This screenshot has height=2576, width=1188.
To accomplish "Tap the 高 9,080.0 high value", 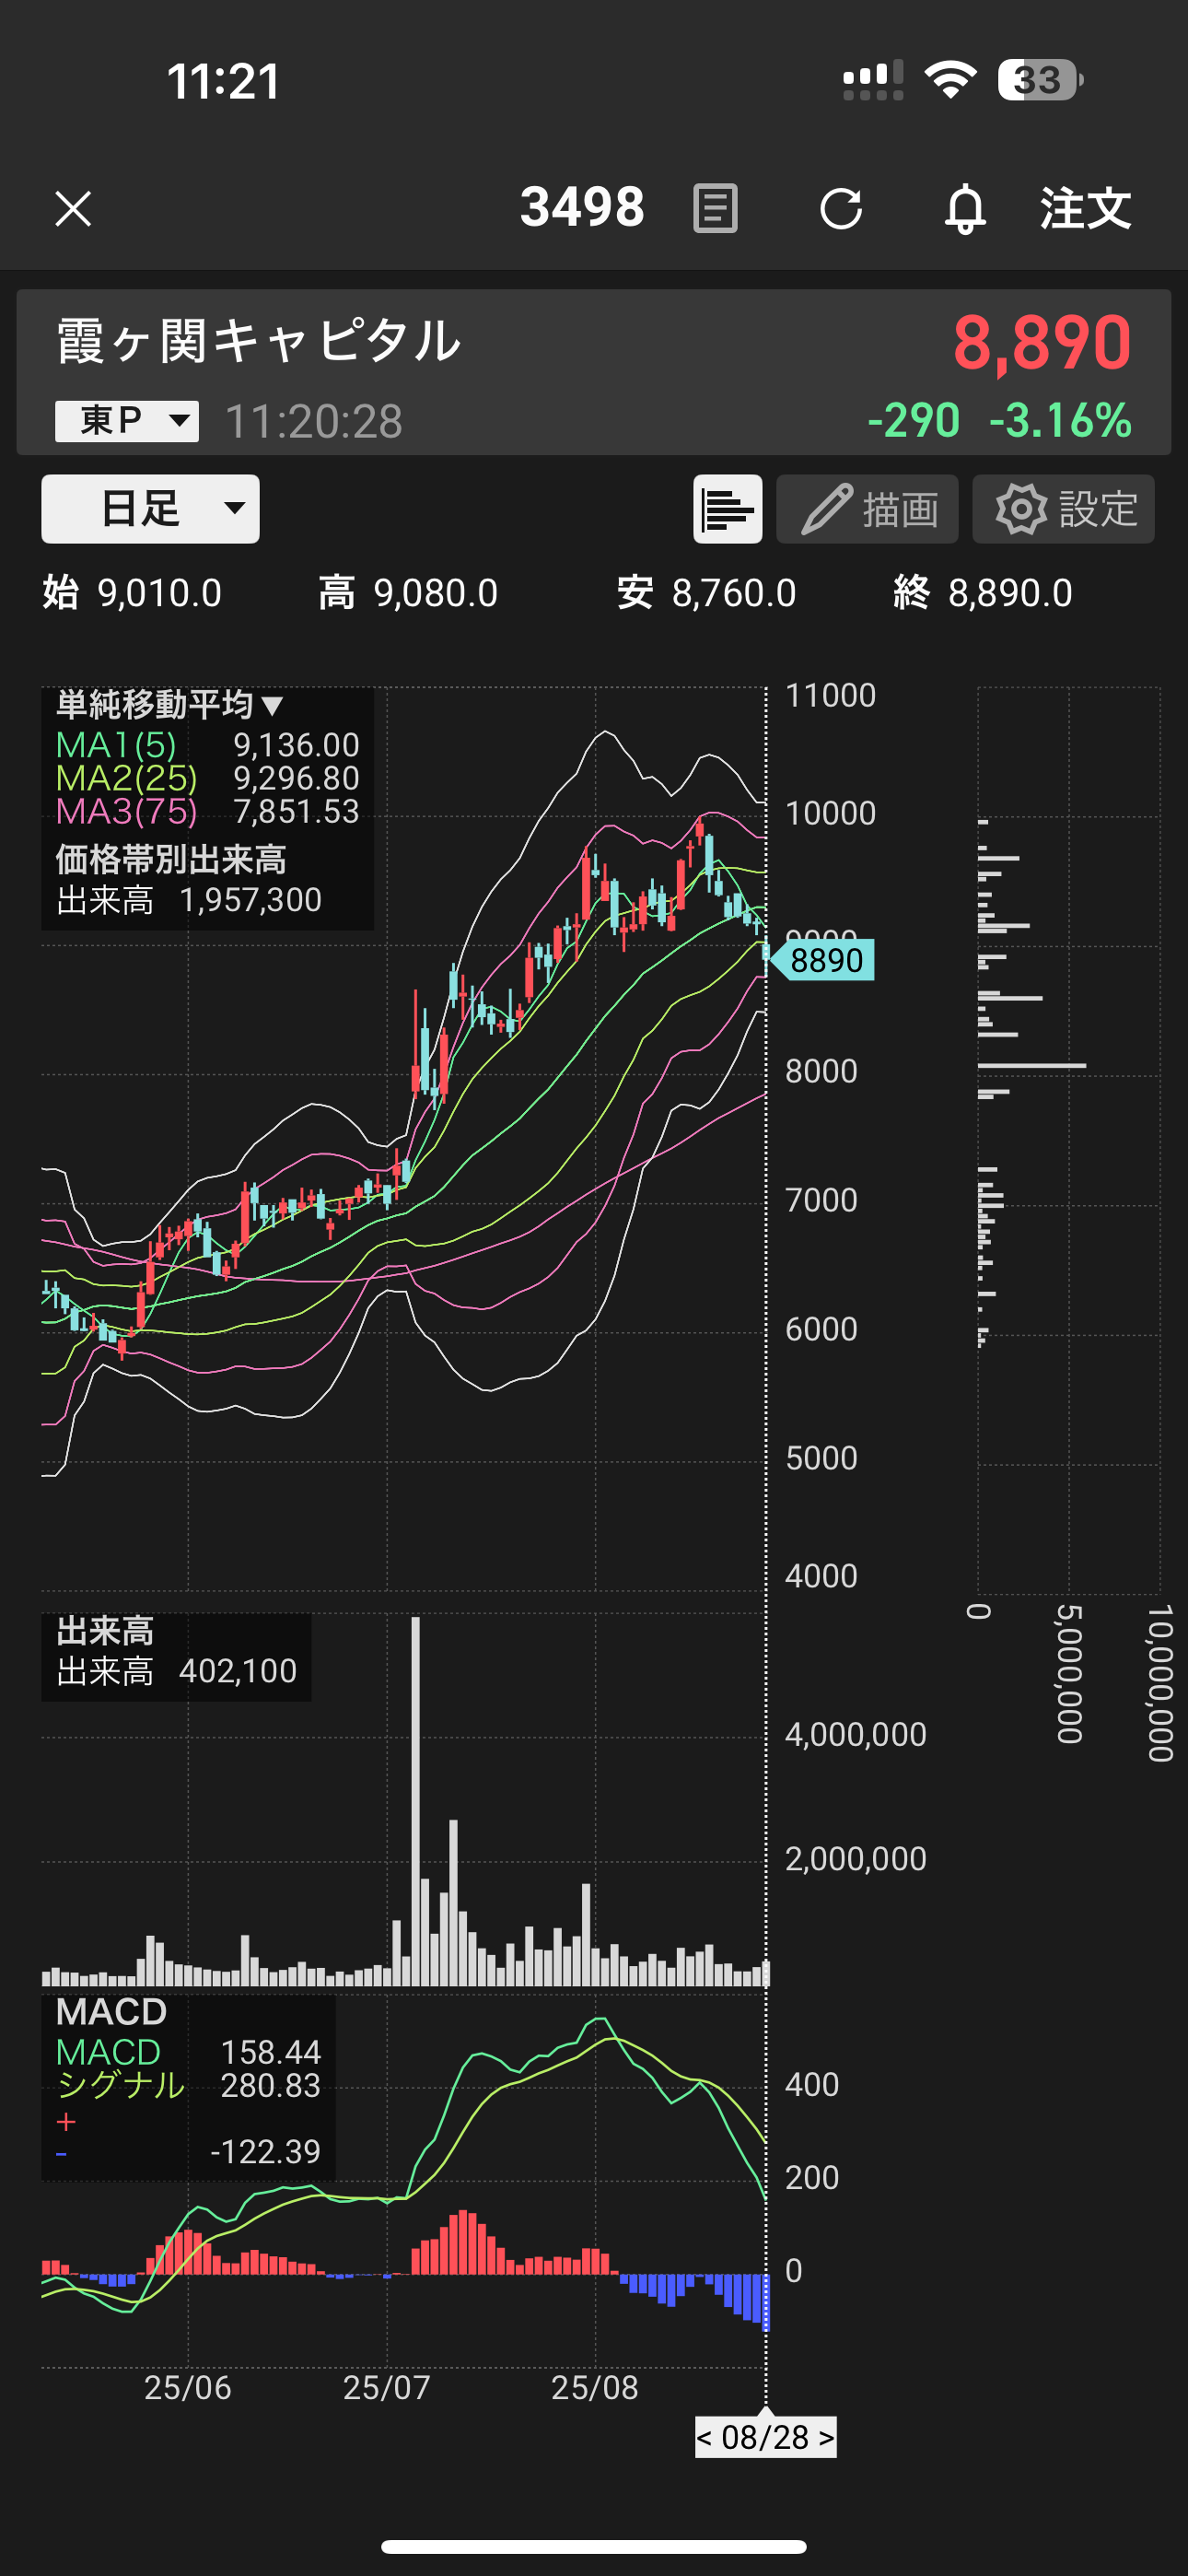I will (x=408, y=593).
